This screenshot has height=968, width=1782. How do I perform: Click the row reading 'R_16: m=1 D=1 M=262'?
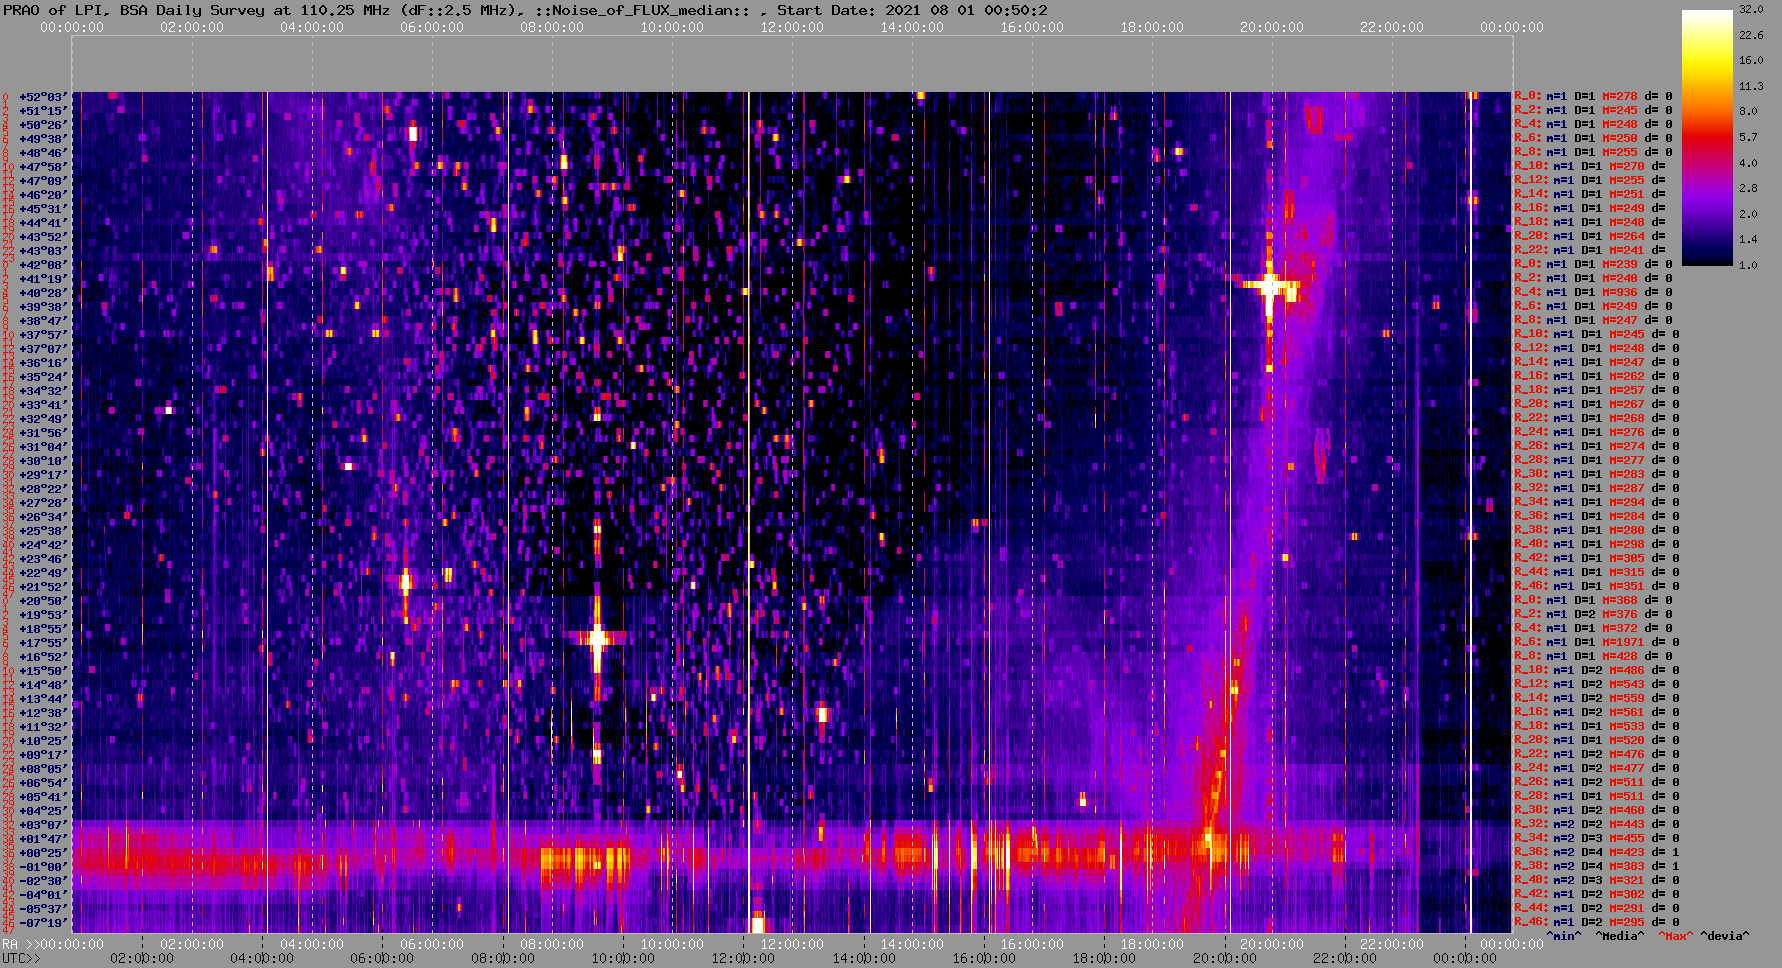(x=1596, y=377)
